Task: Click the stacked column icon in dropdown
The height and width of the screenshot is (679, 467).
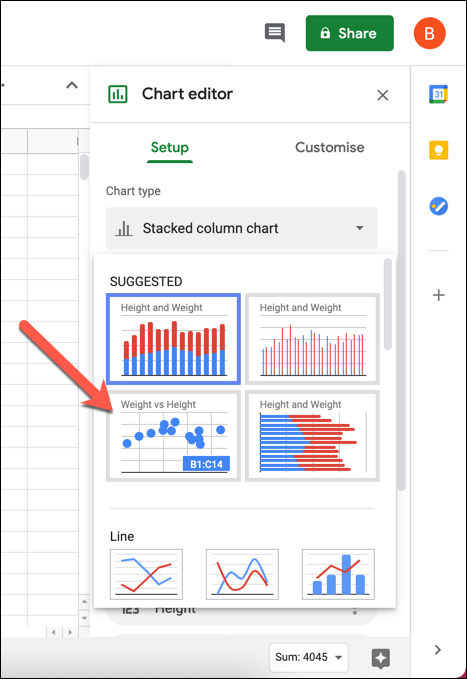Action: (x=123, y=228)
